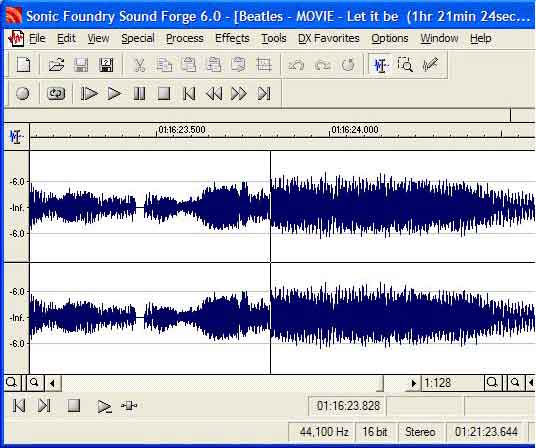Toggle the Edit tool in the main toolbar
The image size is (536, 448).
pyautogui.click(x=380, y=65)
